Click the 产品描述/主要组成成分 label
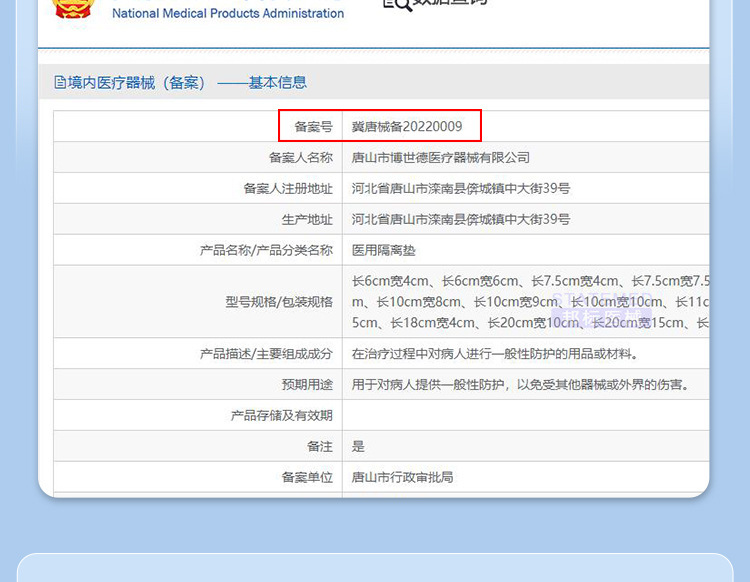The width and height of the screenshot is (750, 582). pyautogui.click(x=266, y=353)
